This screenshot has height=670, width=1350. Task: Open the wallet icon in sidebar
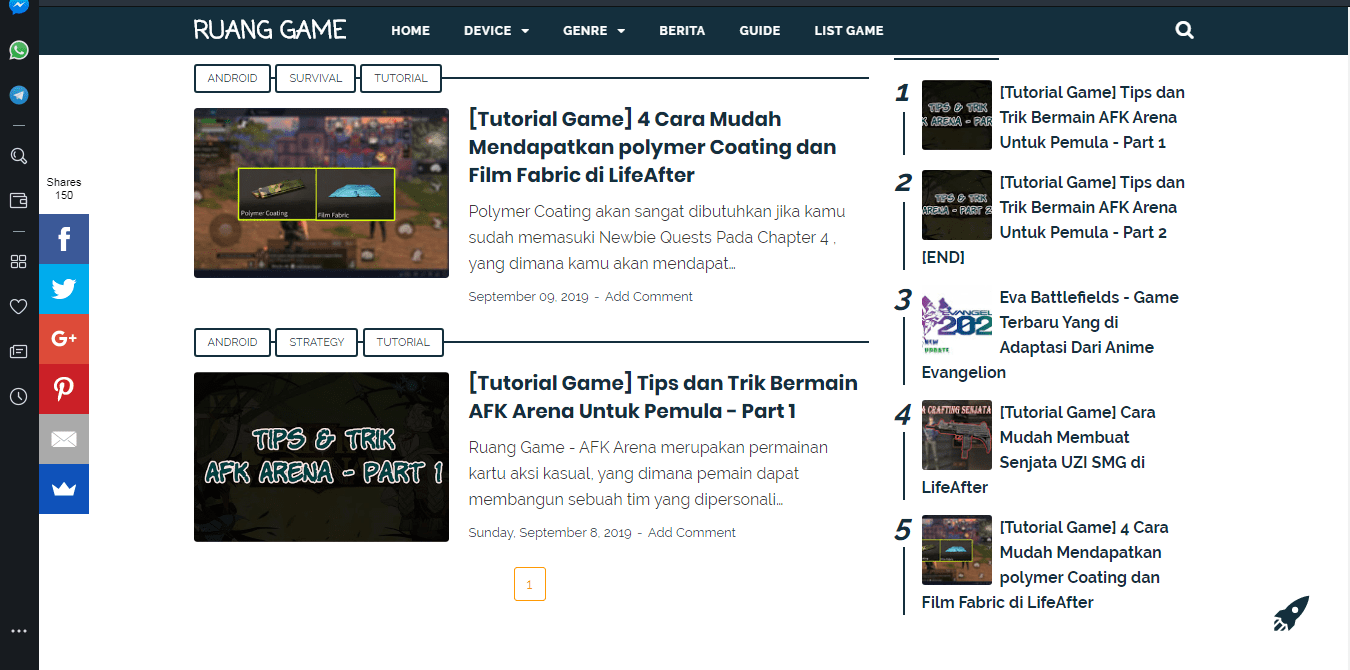18,201
